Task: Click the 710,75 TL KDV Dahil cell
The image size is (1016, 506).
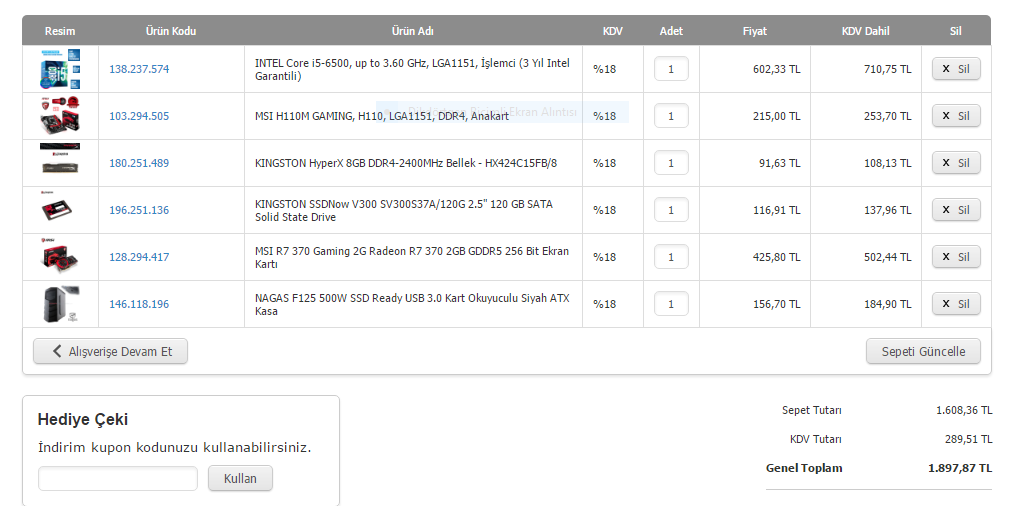Action: click(x=887, y=69)
